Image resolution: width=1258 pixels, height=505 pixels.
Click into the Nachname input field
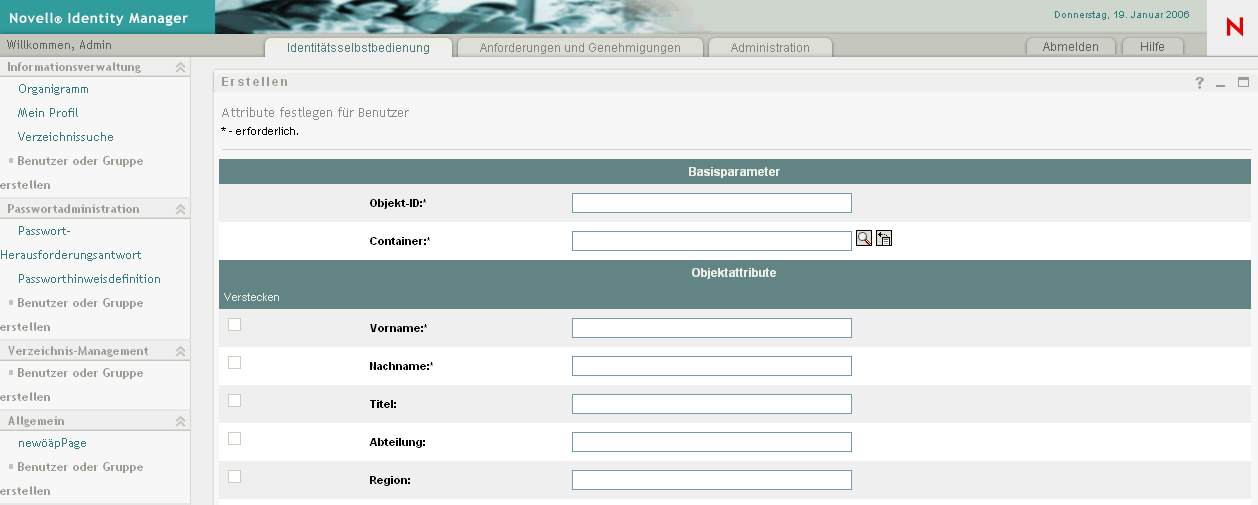[712, 366]
